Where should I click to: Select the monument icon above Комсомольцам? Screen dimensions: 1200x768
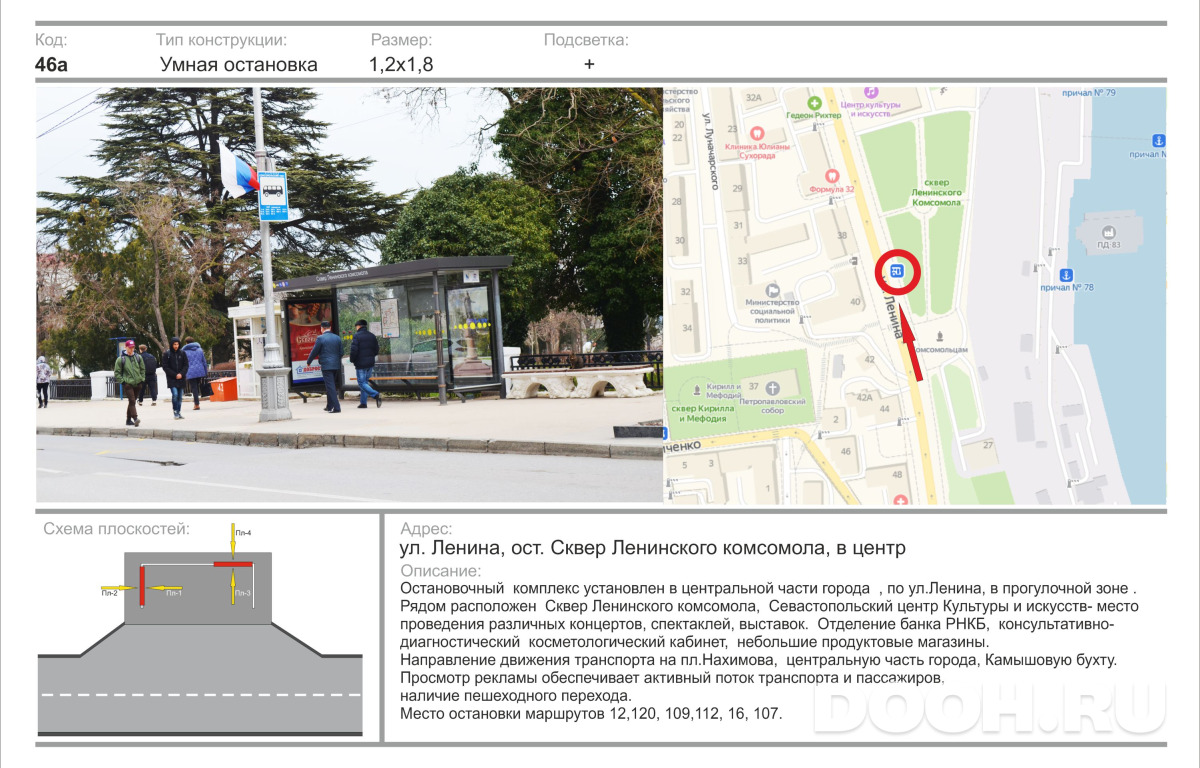[x=939, y=337]
